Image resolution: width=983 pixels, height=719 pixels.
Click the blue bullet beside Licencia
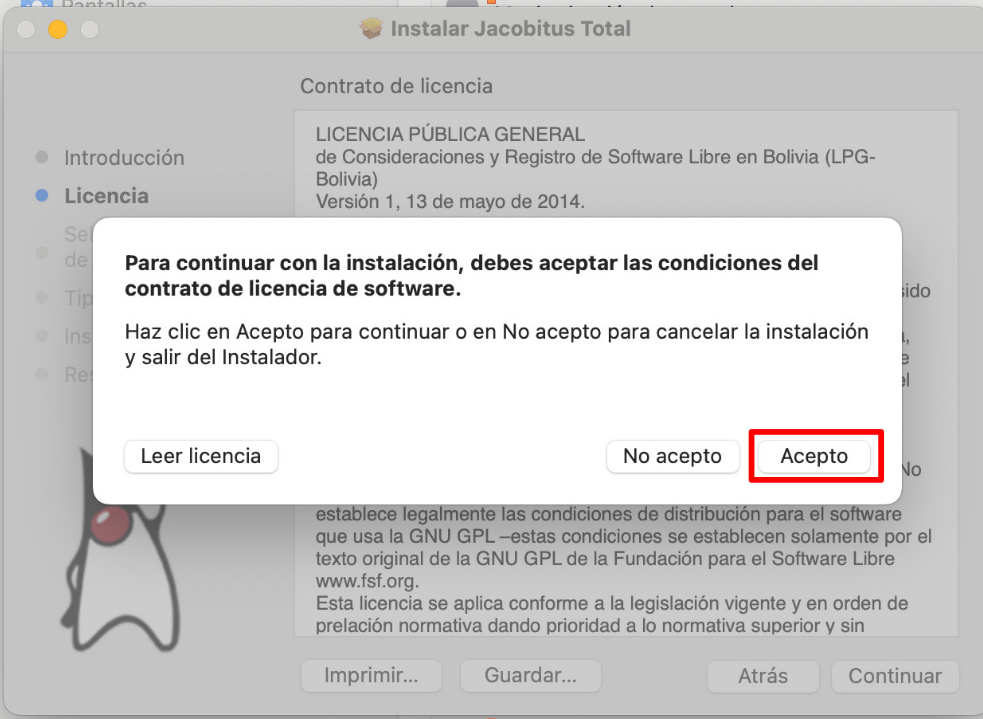(42, 196)
